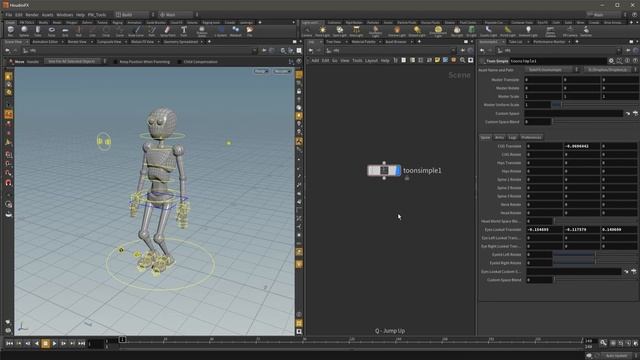Select the Font shelf tool
The width and height of the screenshot is (640, 360).
point(184,31)
